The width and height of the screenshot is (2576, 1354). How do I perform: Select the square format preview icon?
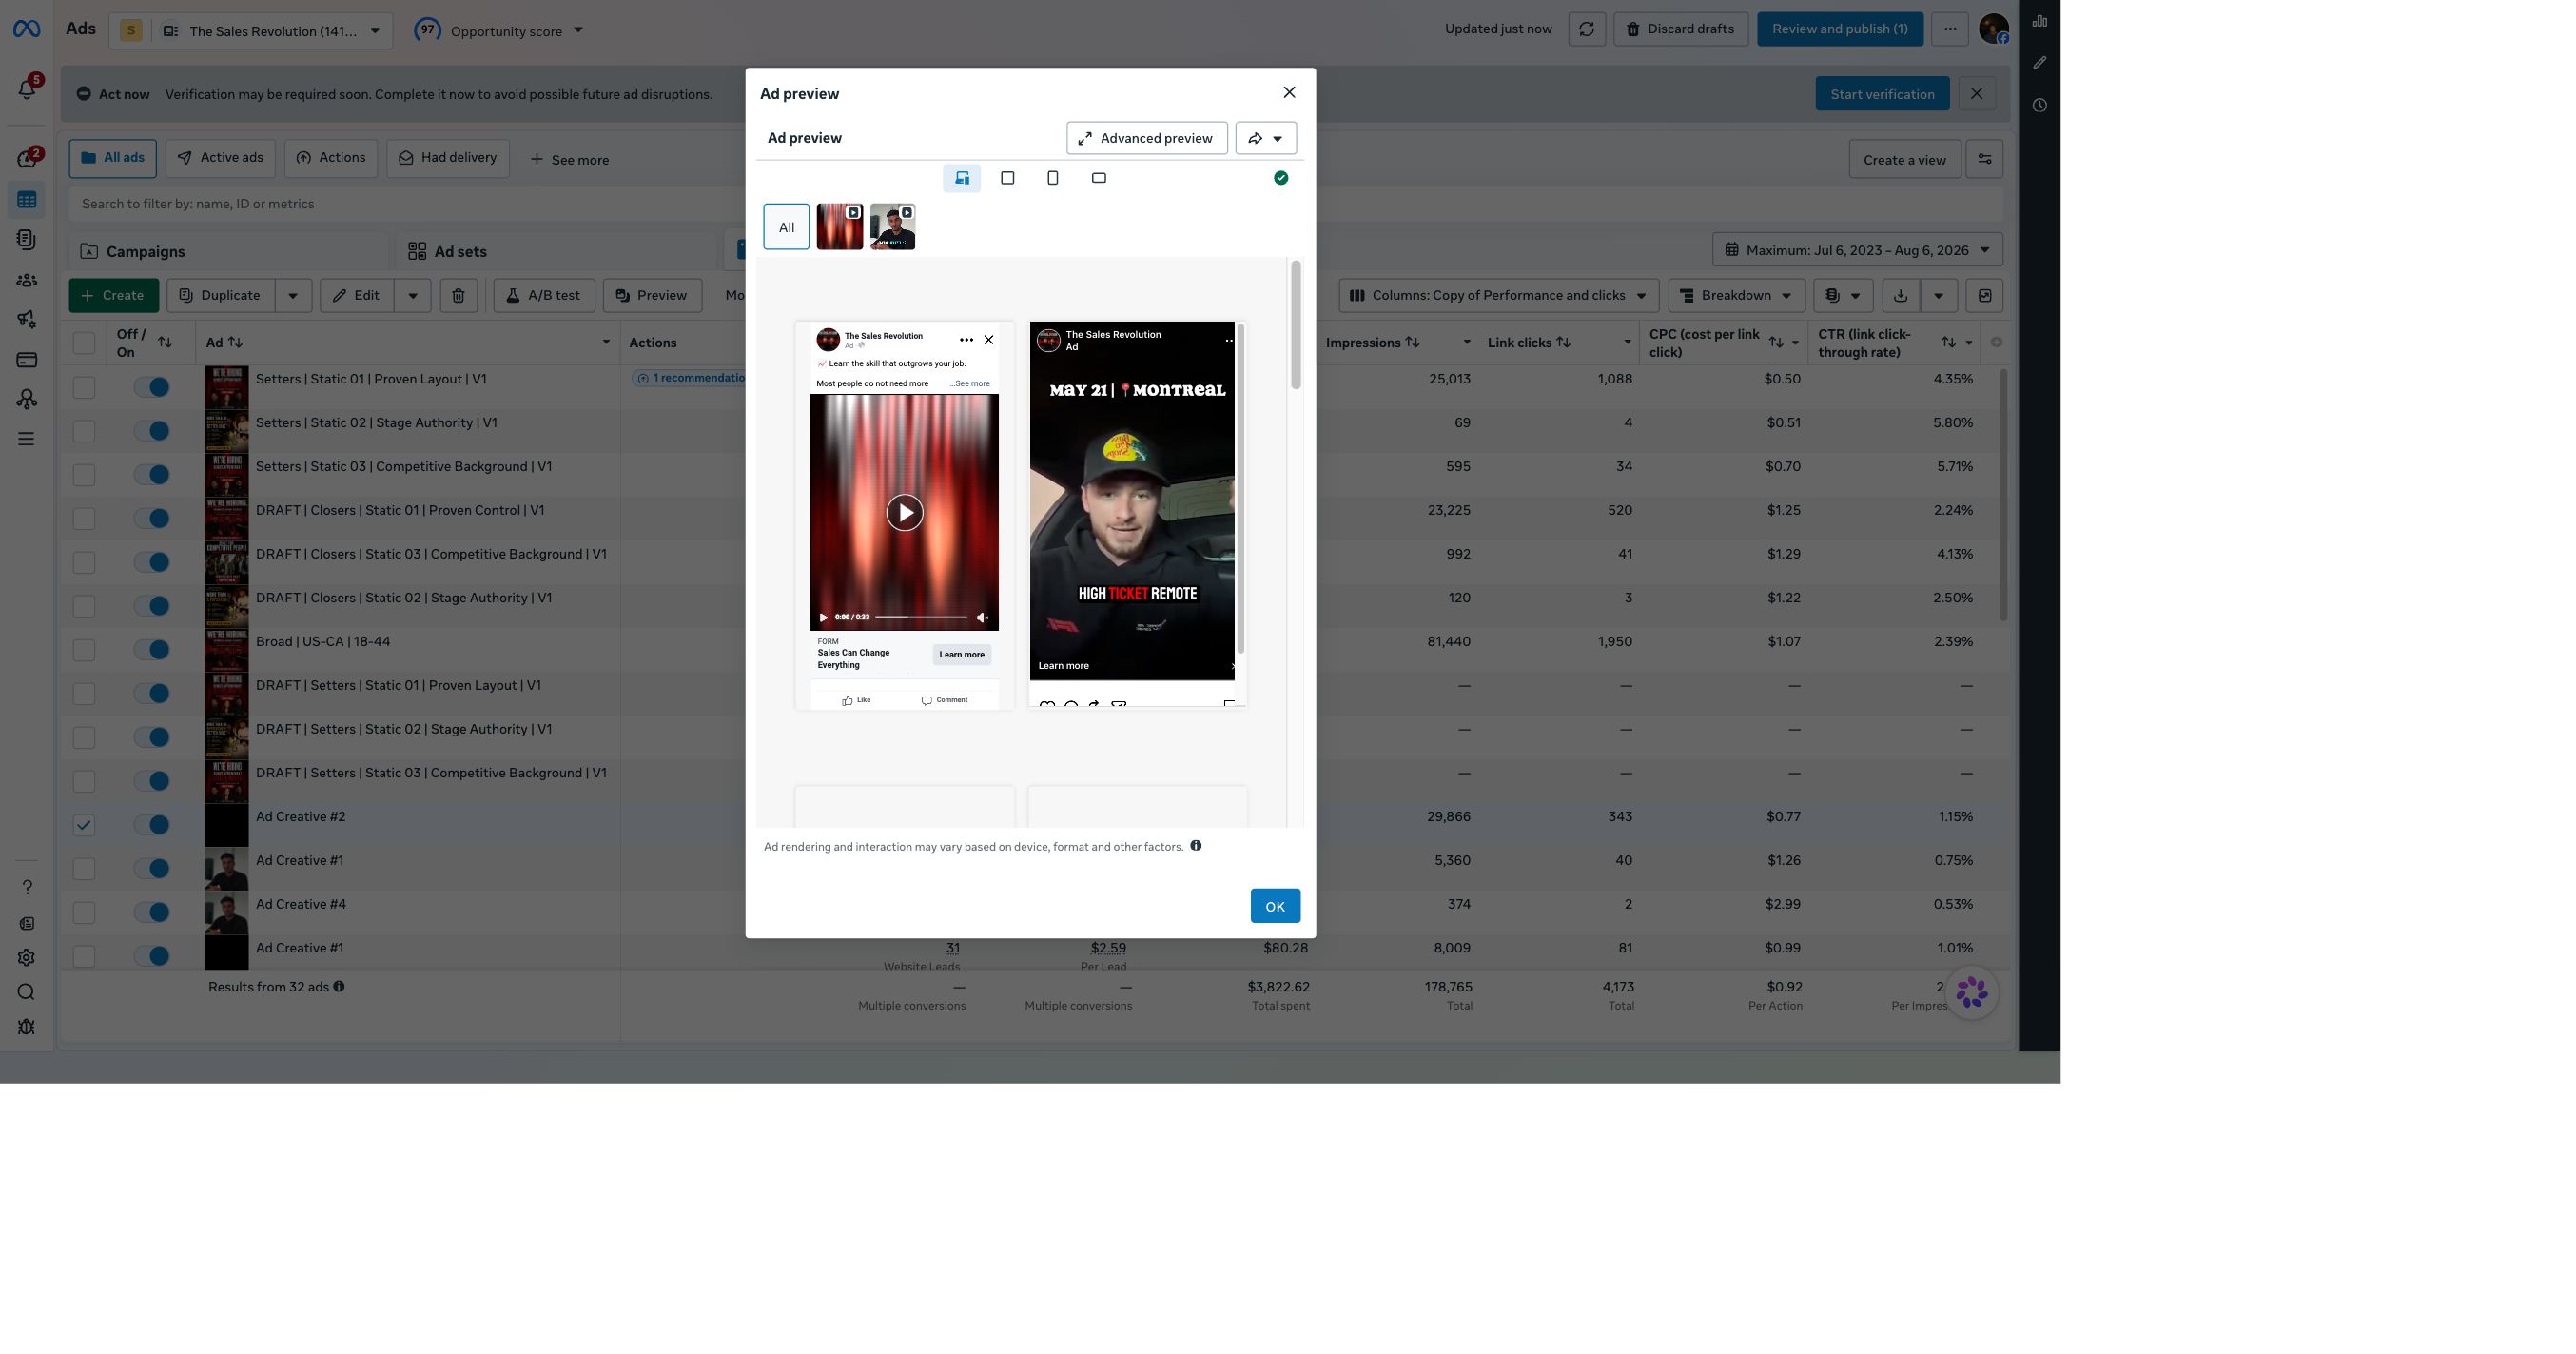pos(1007,178)
